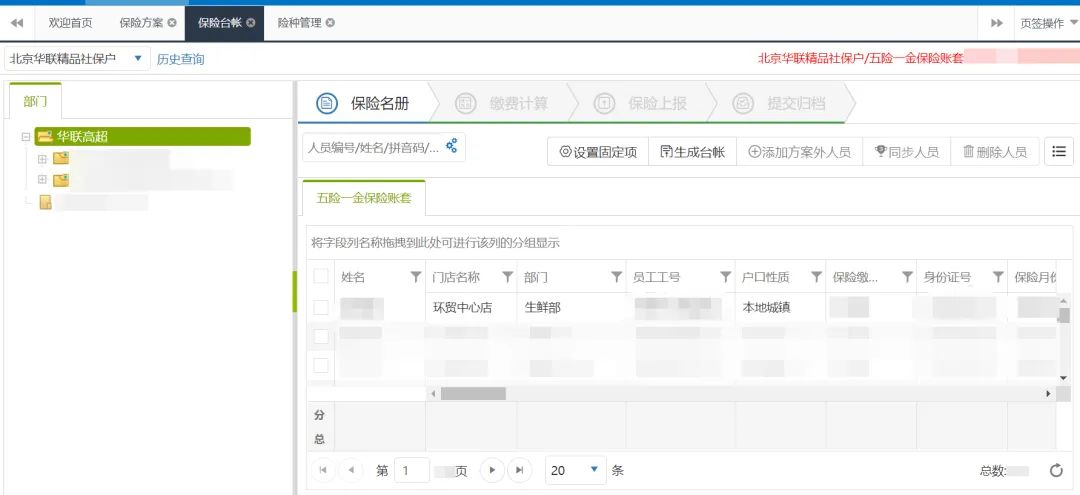Click the 设置固定项 button
The height and width of the screenshot is (495, 1080).
(x=598, y=151)
